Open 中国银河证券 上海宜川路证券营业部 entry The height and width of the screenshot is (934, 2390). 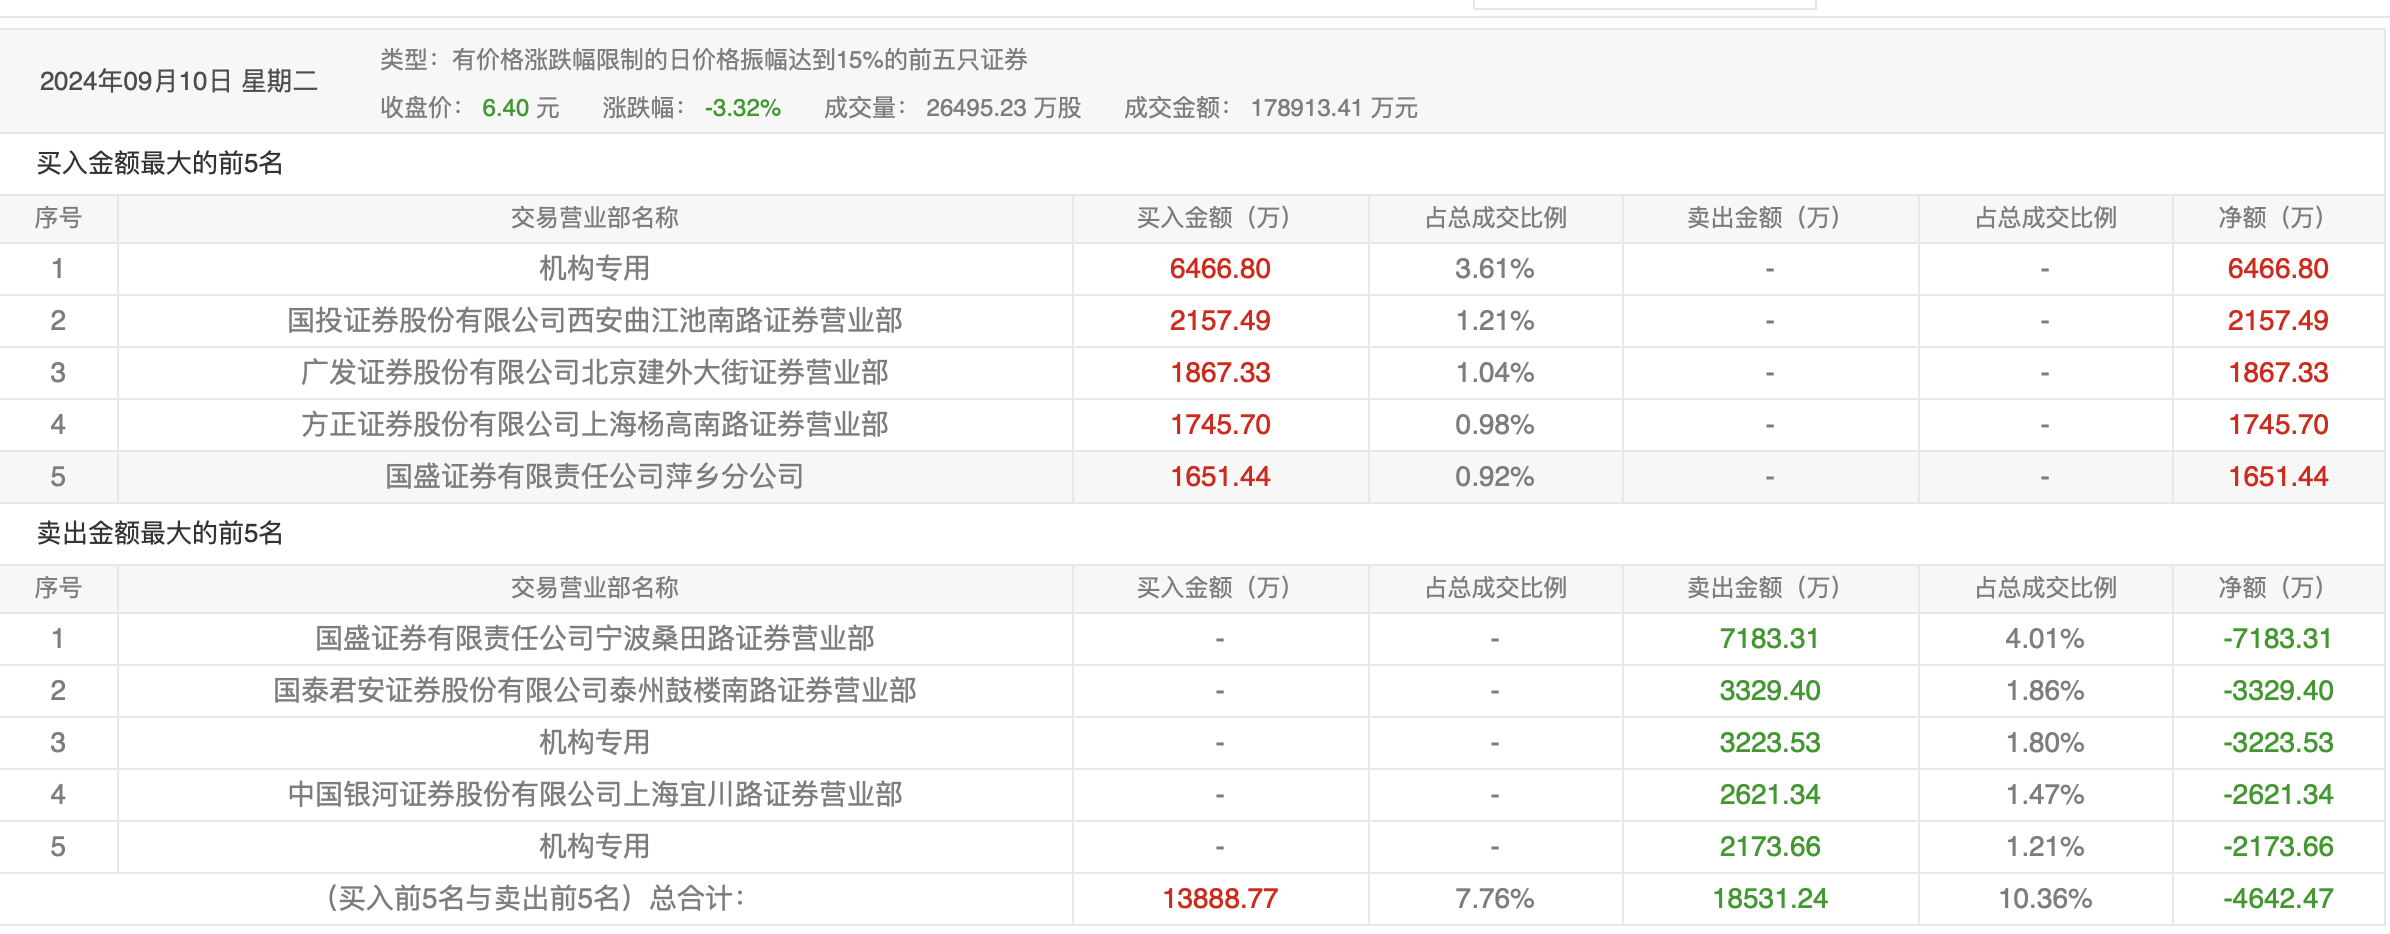coord(594,795)
